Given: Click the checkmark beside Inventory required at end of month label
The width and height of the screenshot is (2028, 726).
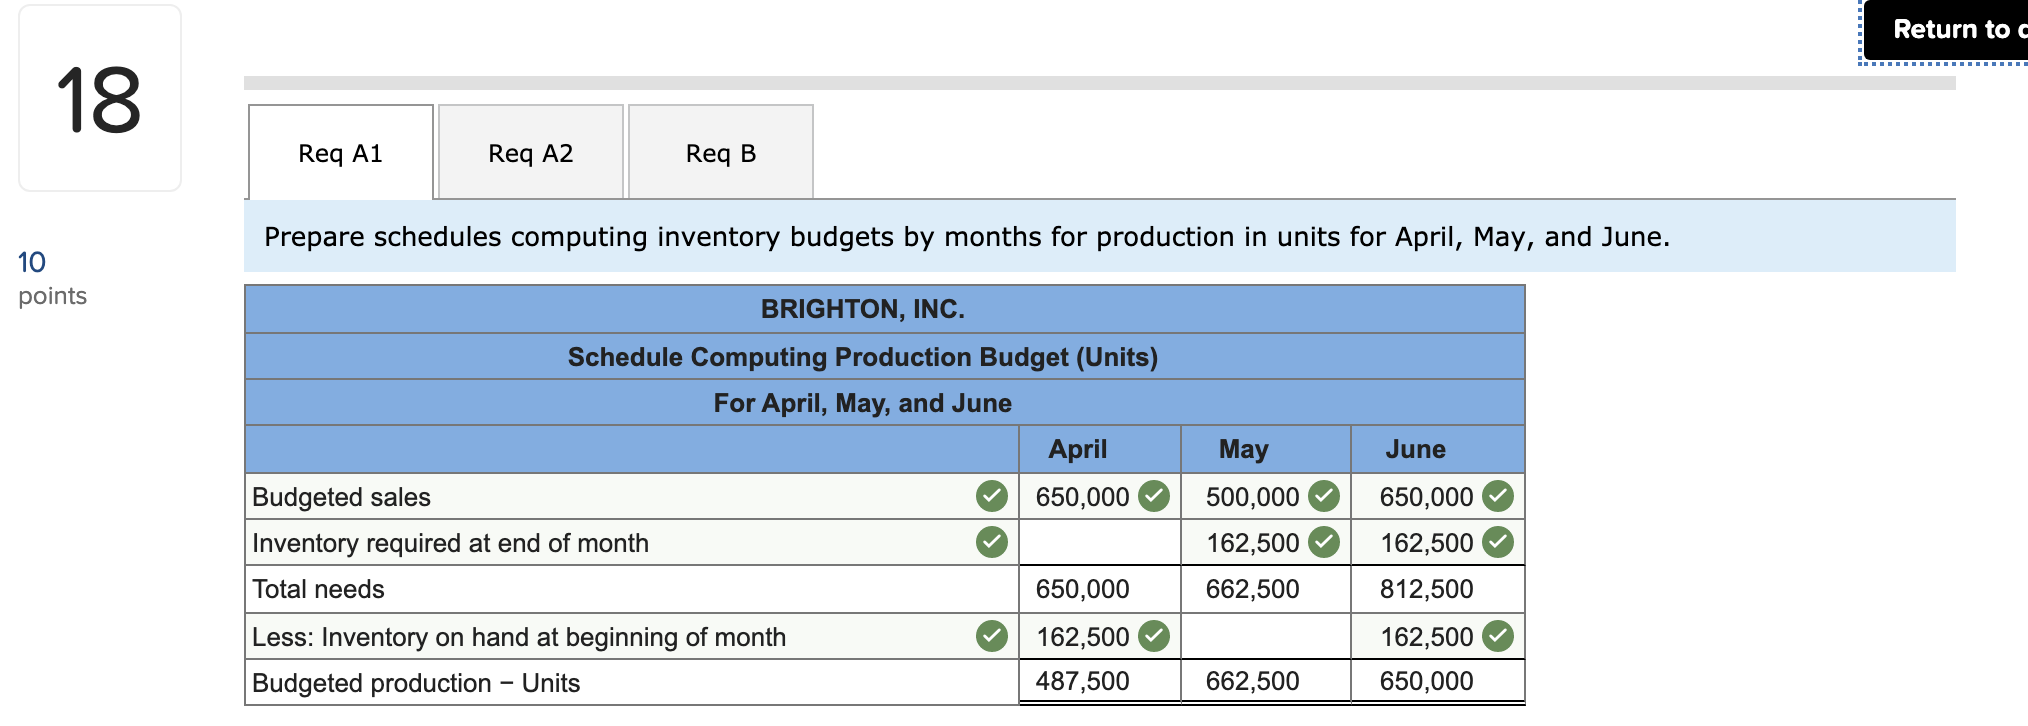Looking at the screenshot, I should pyautogui.click(x=991, y=542).
